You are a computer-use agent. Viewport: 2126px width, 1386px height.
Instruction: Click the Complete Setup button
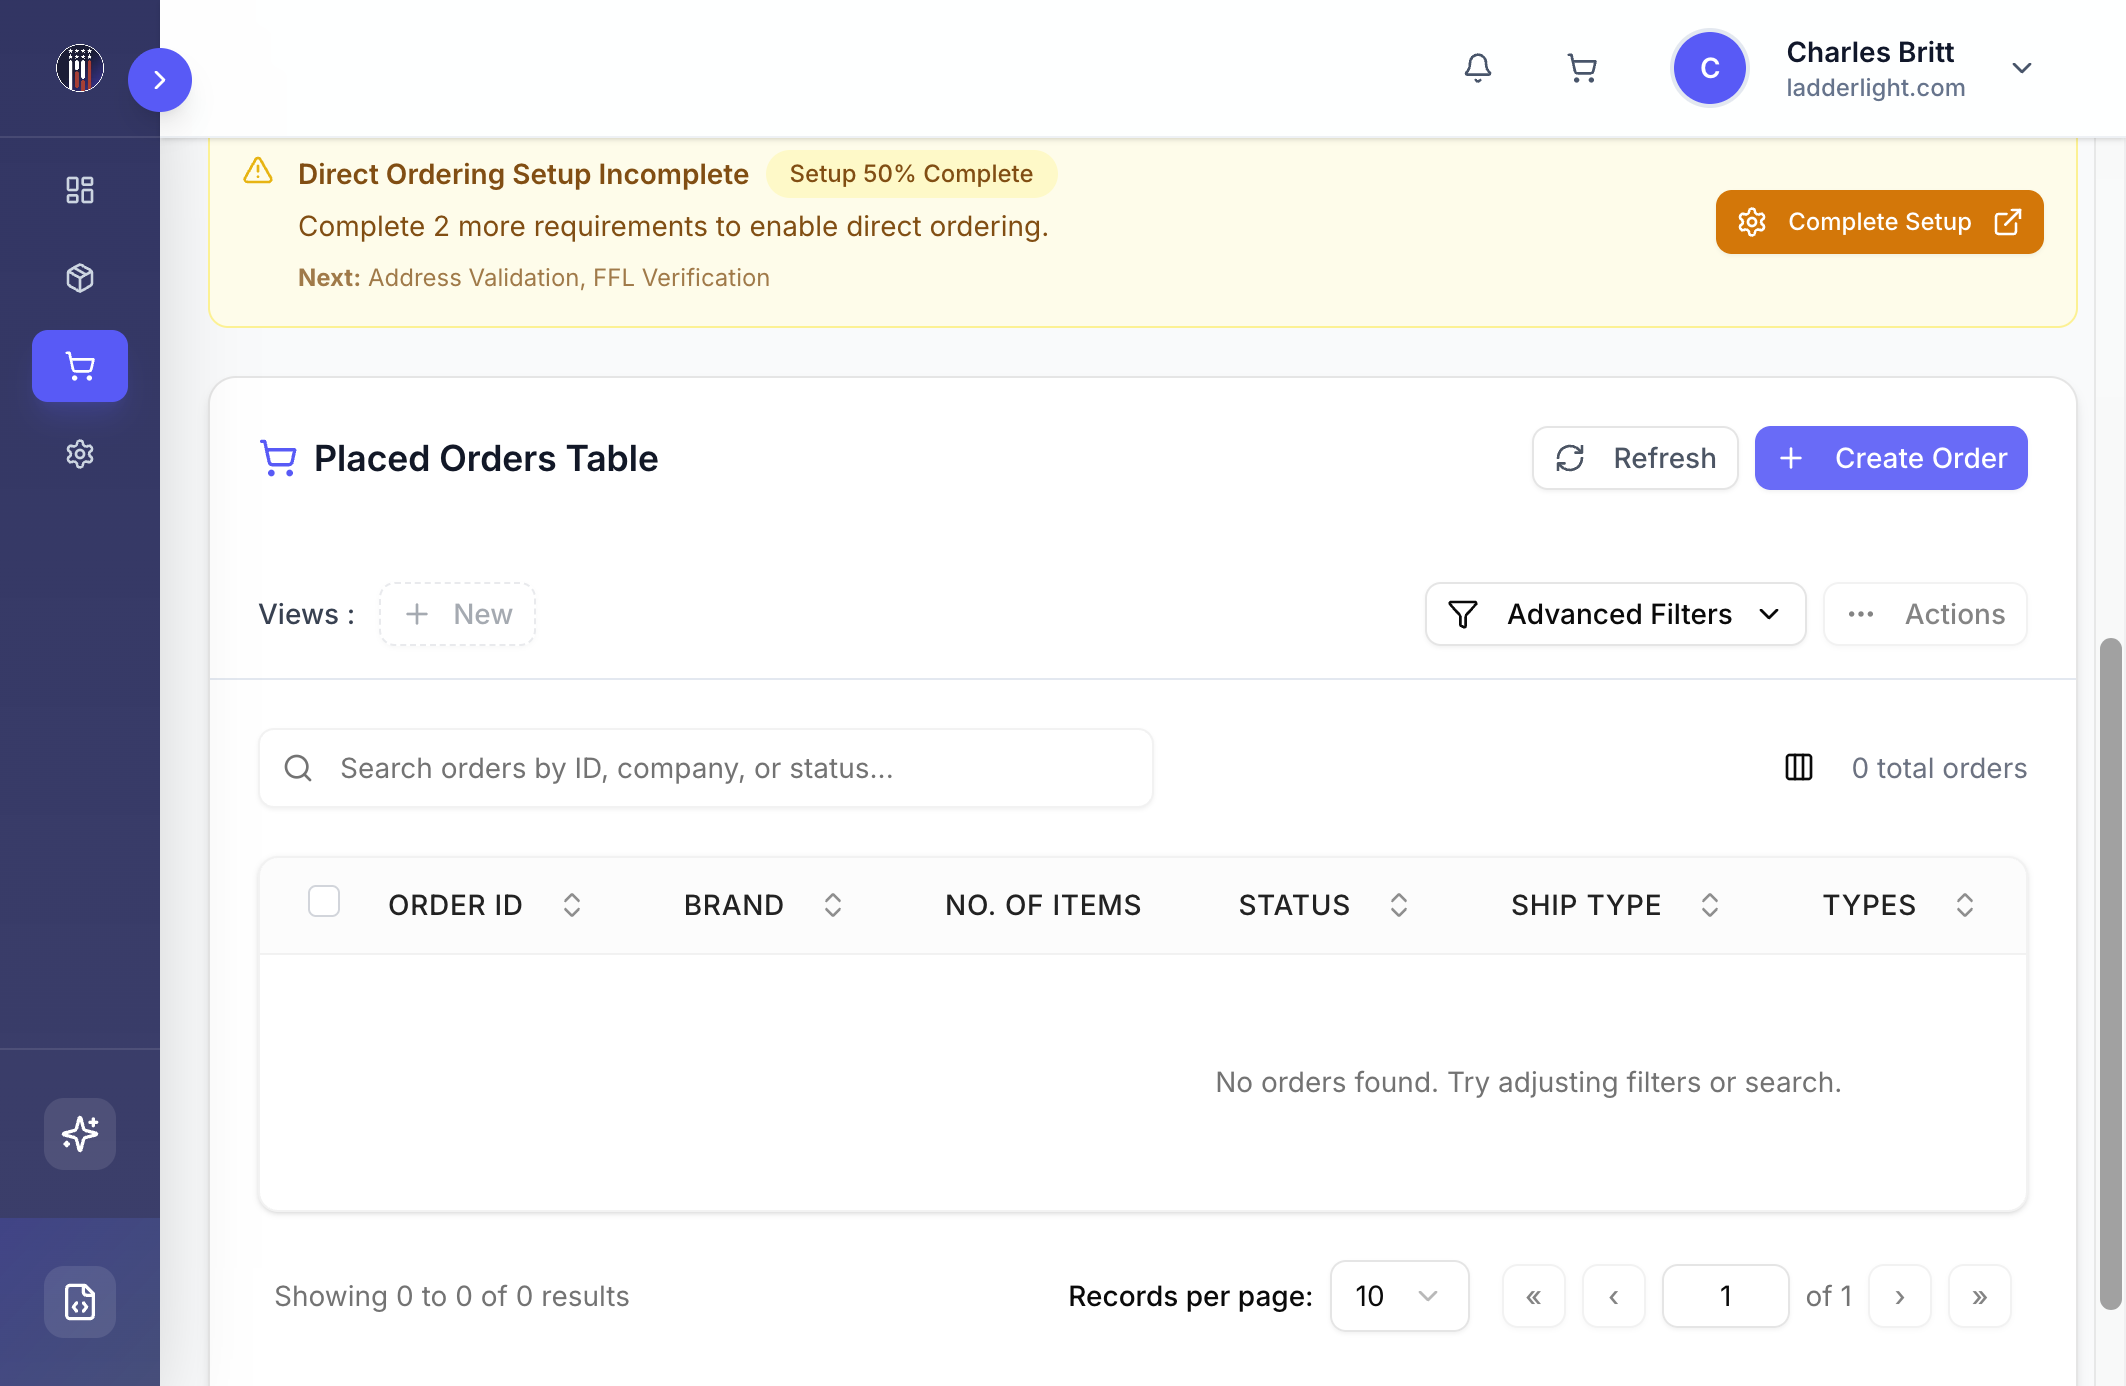1880,222
